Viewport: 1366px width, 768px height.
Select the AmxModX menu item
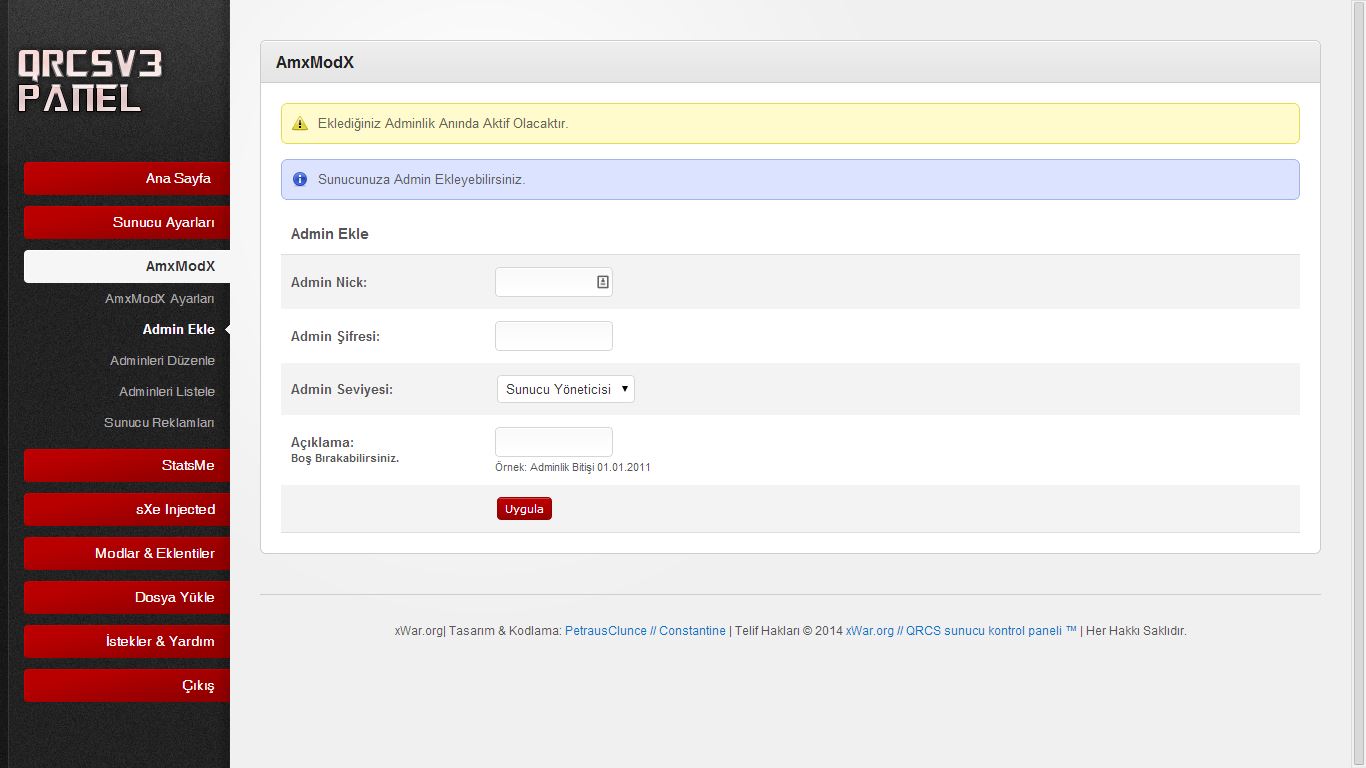[127, 266]
